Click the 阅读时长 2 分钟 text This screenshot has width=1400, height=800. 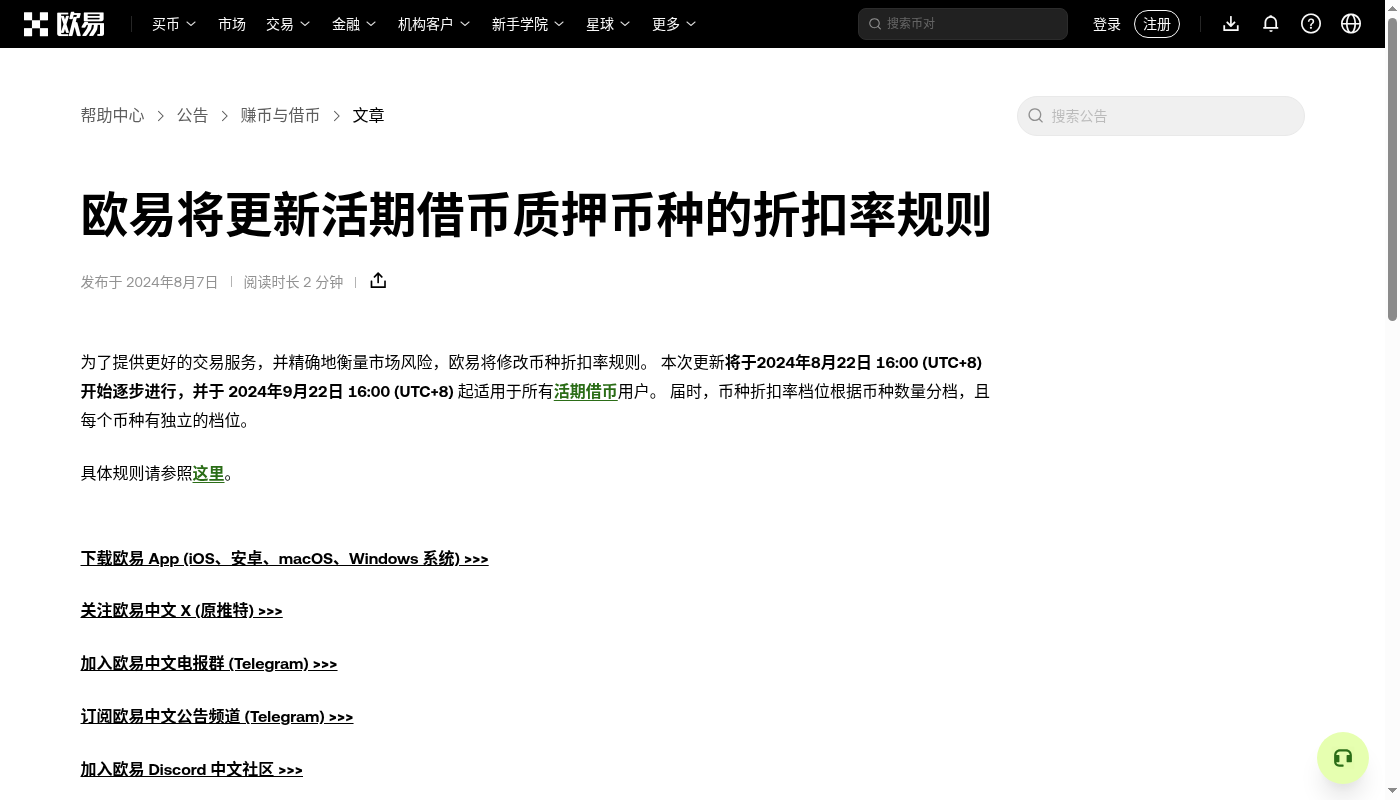(293, 282)
